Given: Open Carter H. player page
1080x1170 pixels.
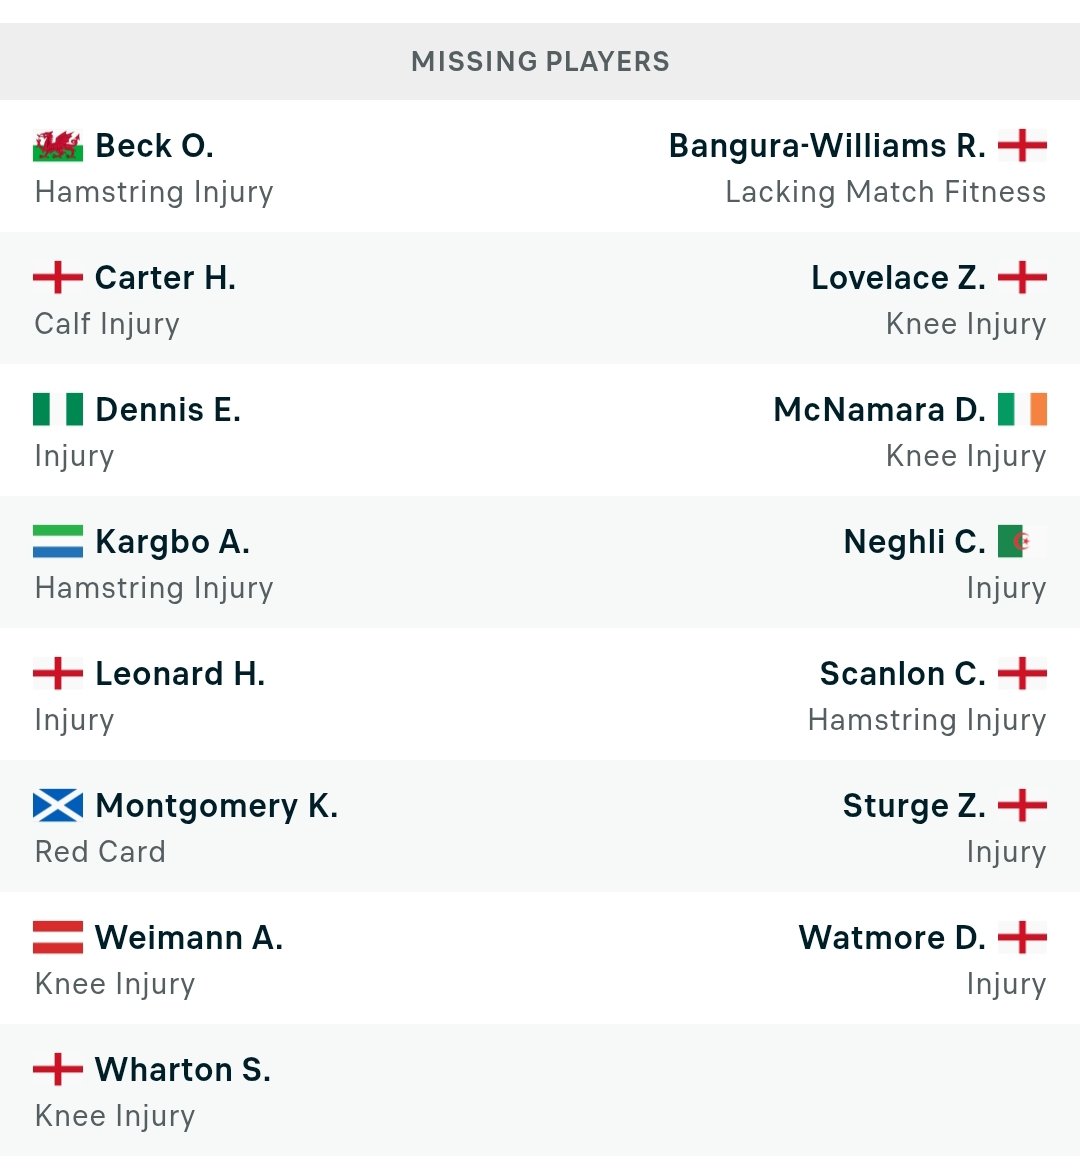Looking at the screenshot, I should pos(166,278).
